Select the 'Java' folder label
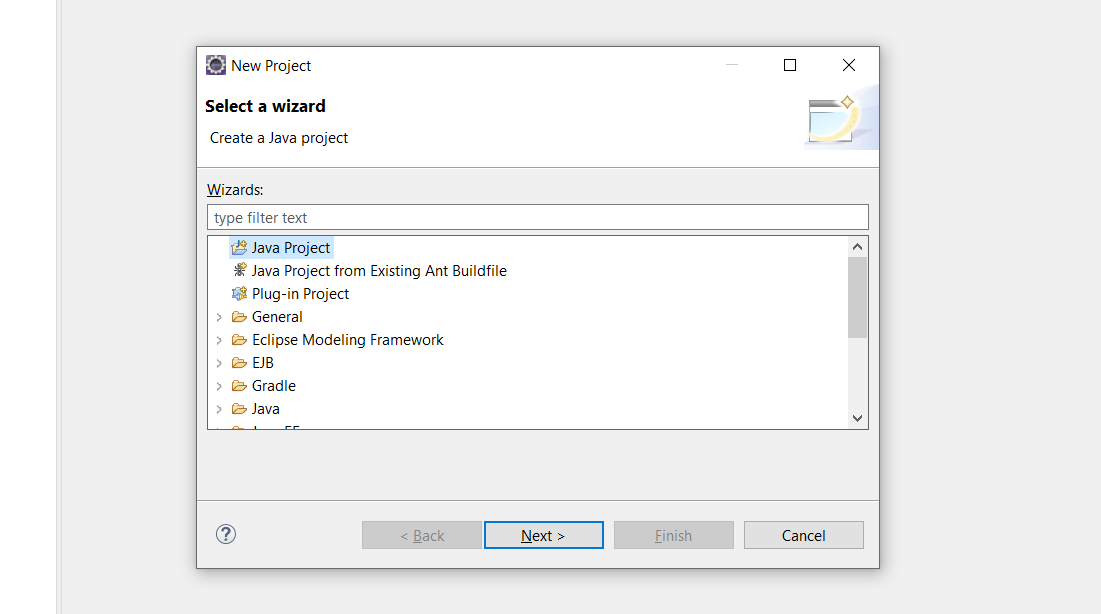 265,409
